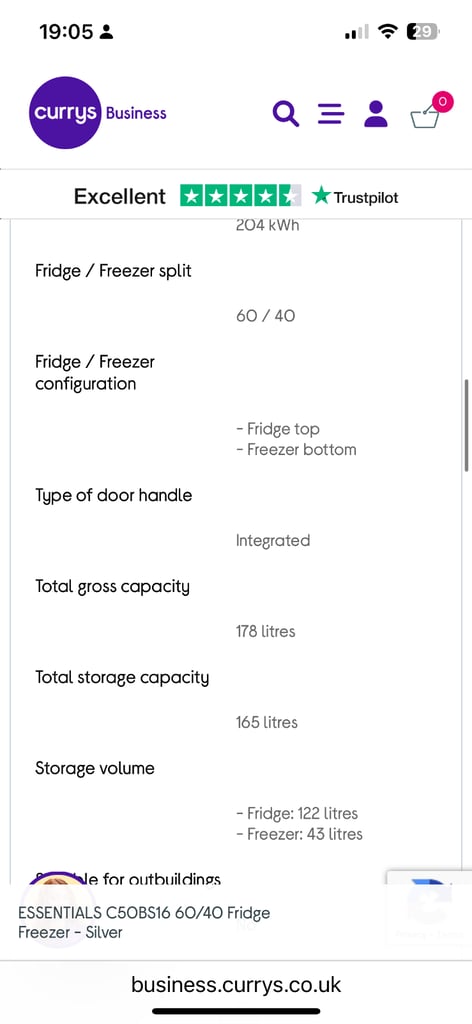Select the Type of door handle row
Screen dimensions: 472x1024
tap(234, 518)
